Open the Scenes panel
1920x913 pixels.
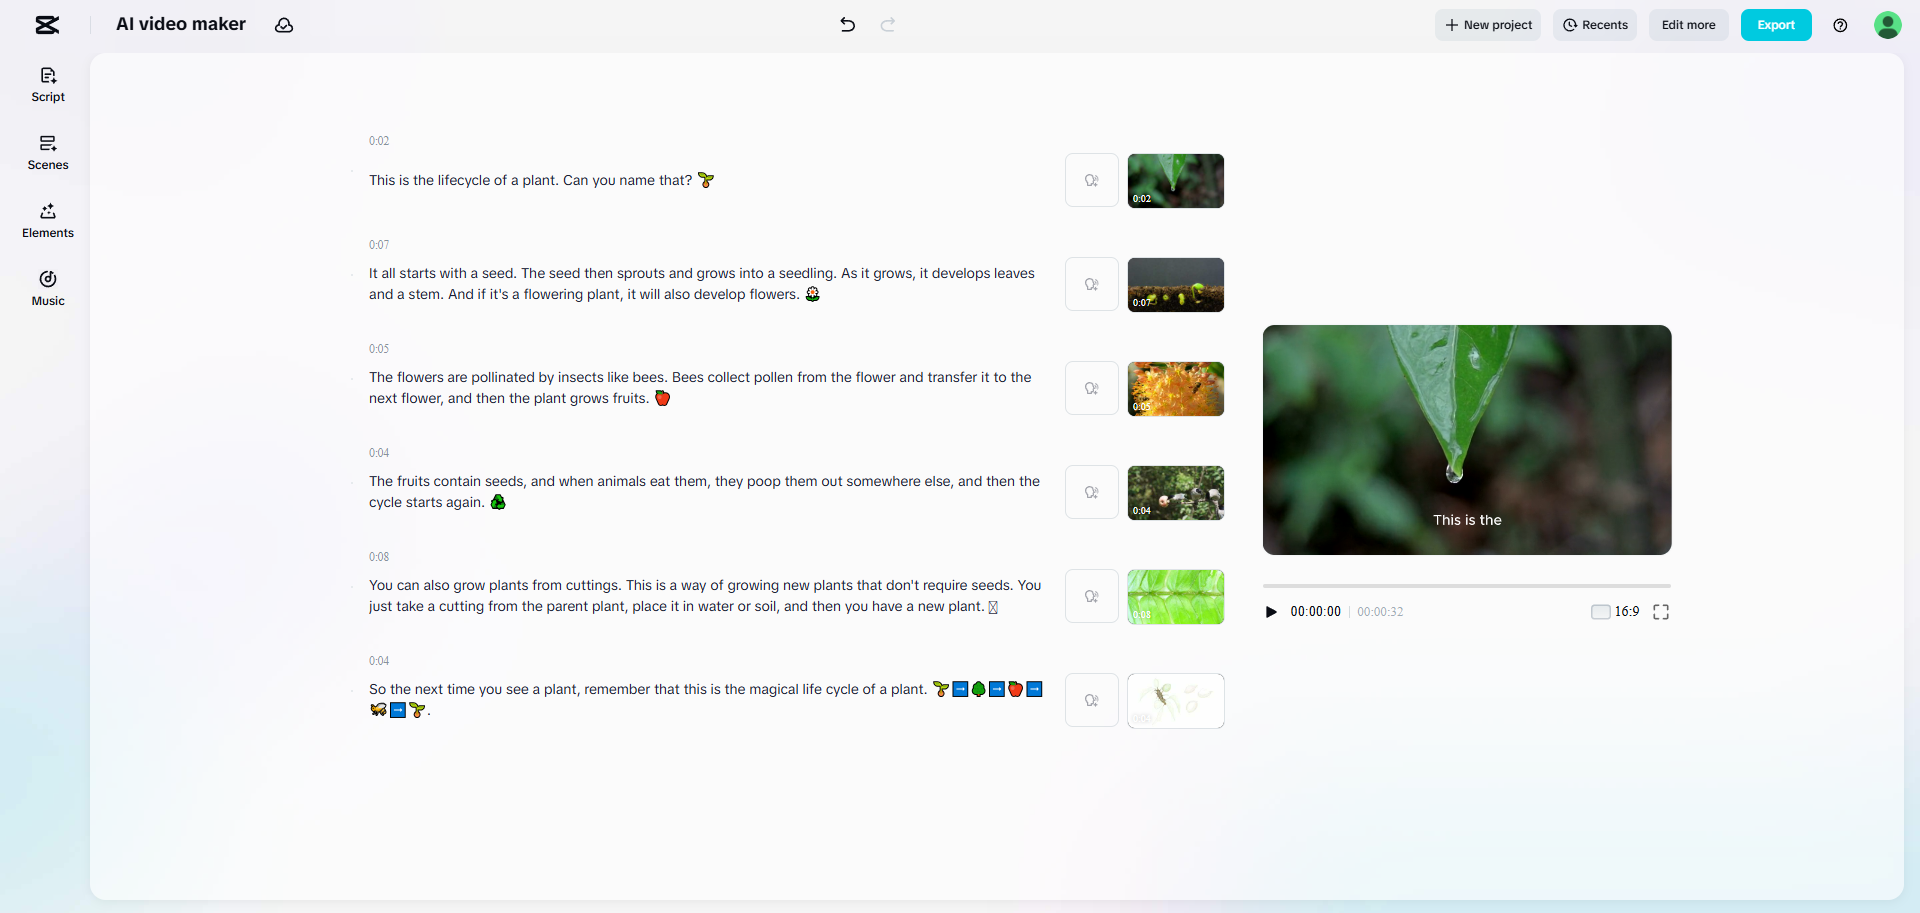coord(48,153)
